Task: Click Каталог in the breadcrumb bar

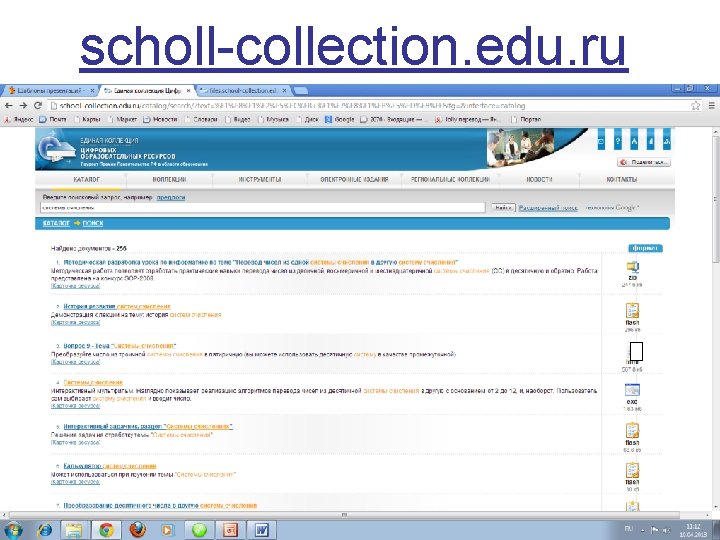Action: [x=56, y=223]
